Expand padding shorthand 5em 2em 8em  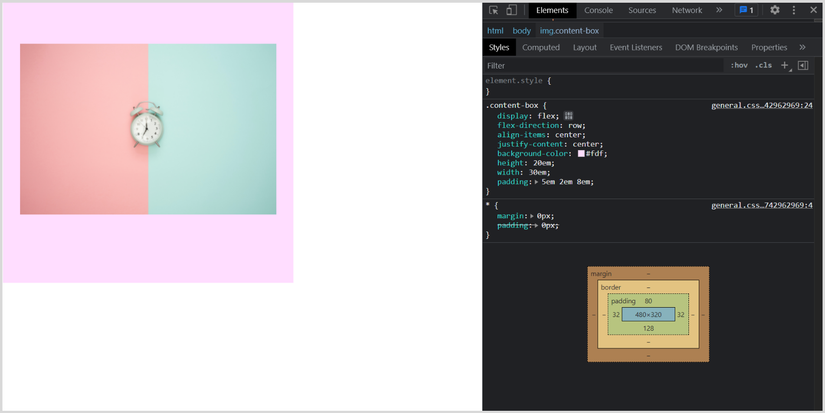[537, 182]
